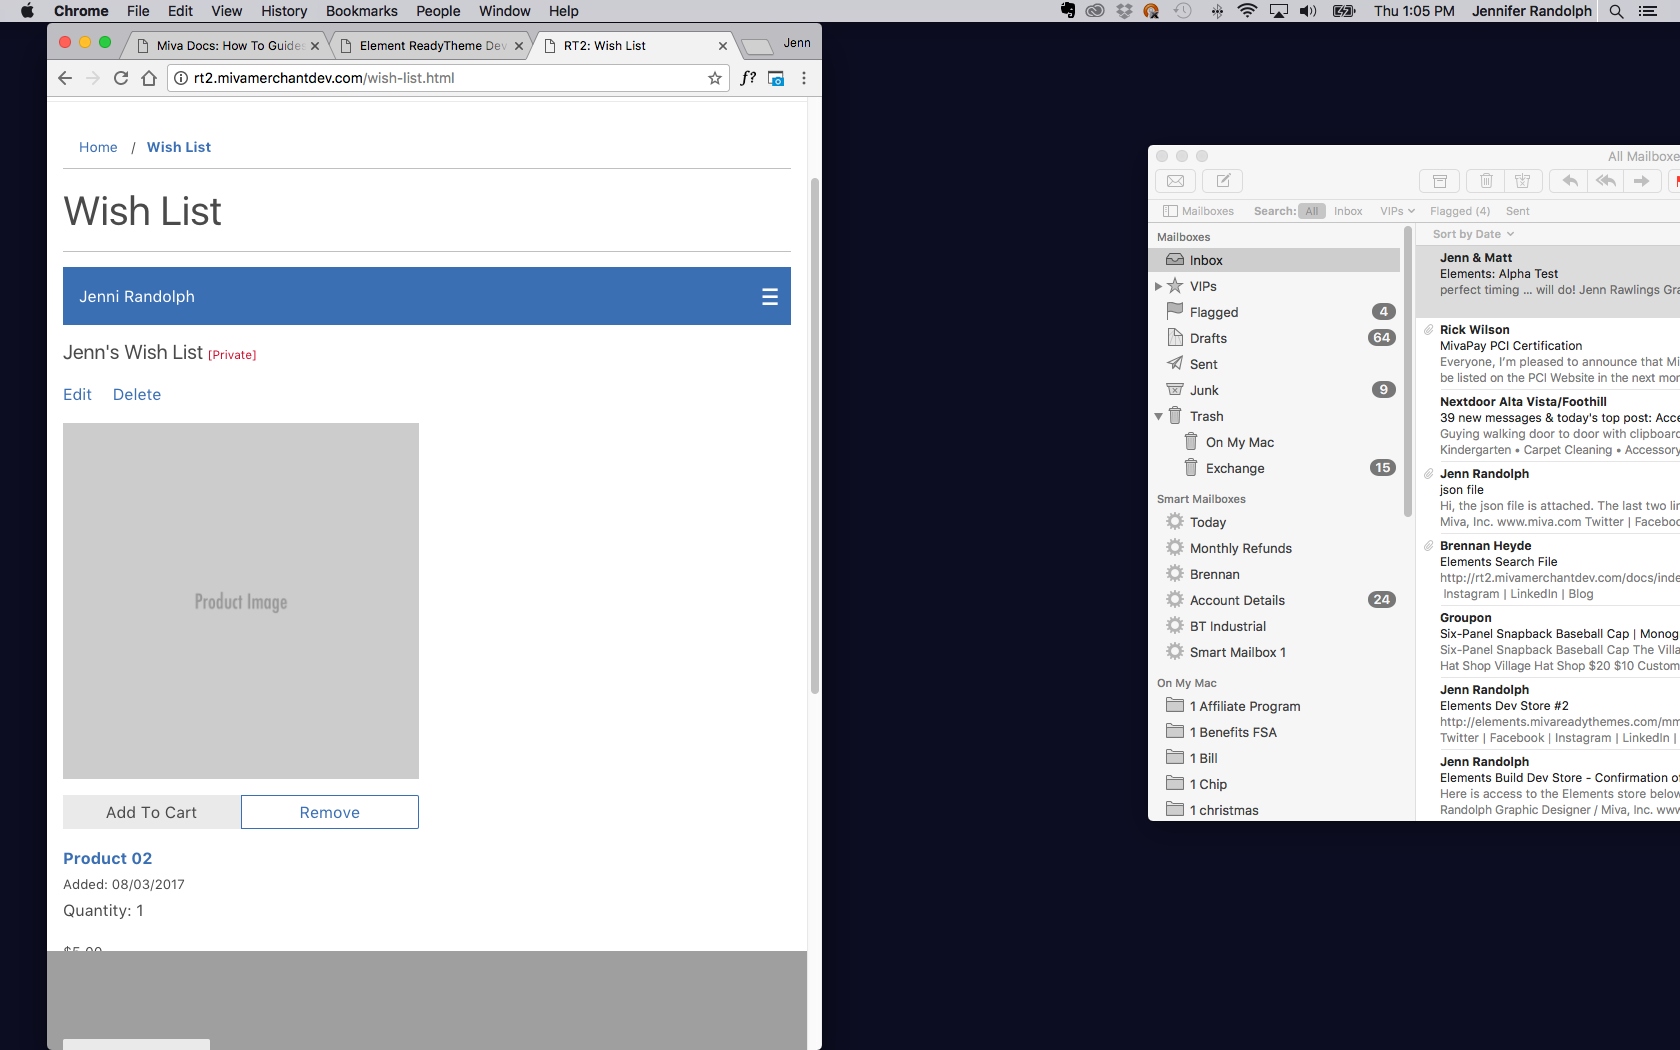Click the Chrome back arrow button
The height and width of the screenshot is (1050, 1680).
[65, 78]
